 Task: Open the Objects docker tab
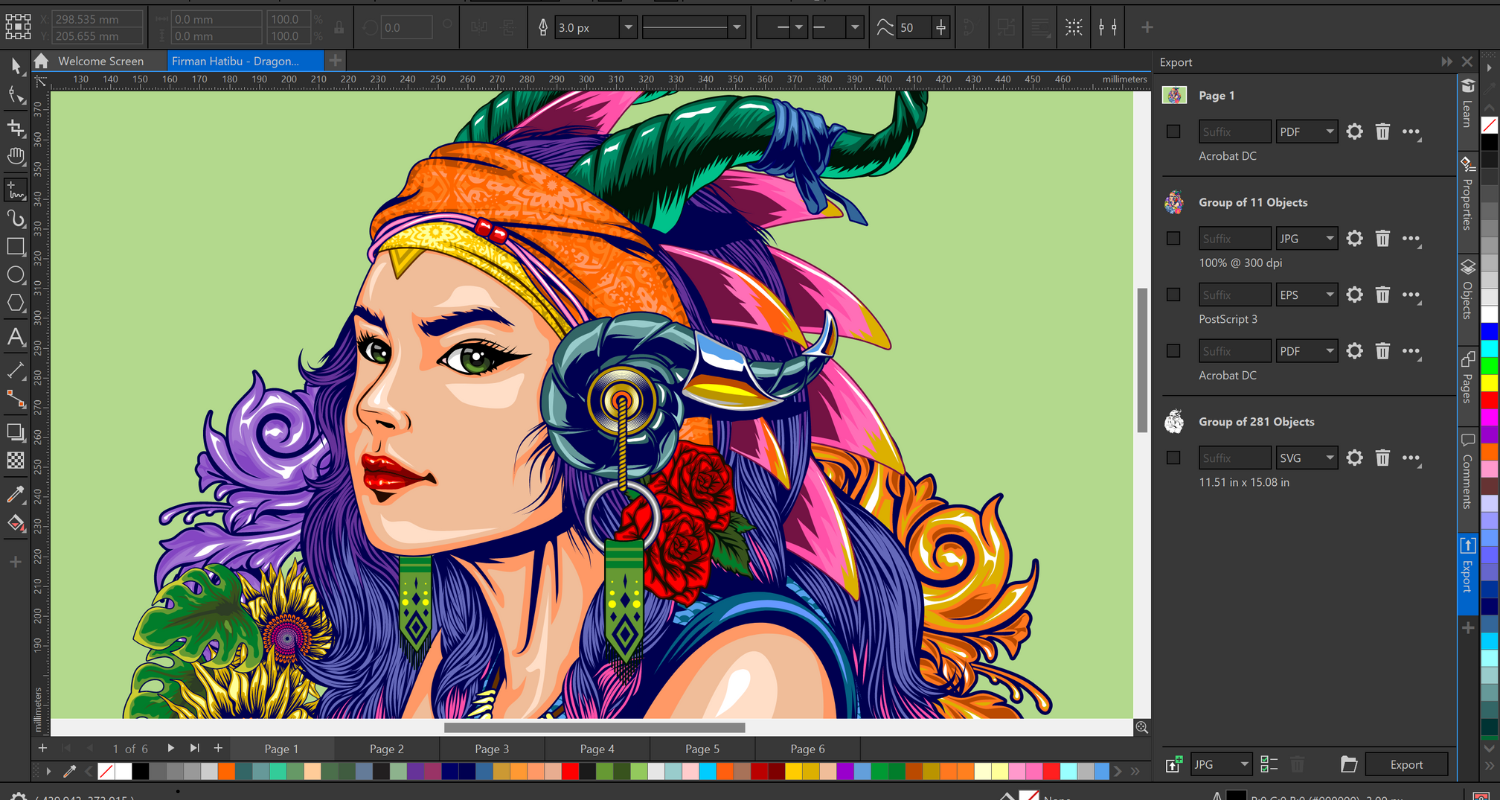pyautogui.click(x=1467, y=289)
